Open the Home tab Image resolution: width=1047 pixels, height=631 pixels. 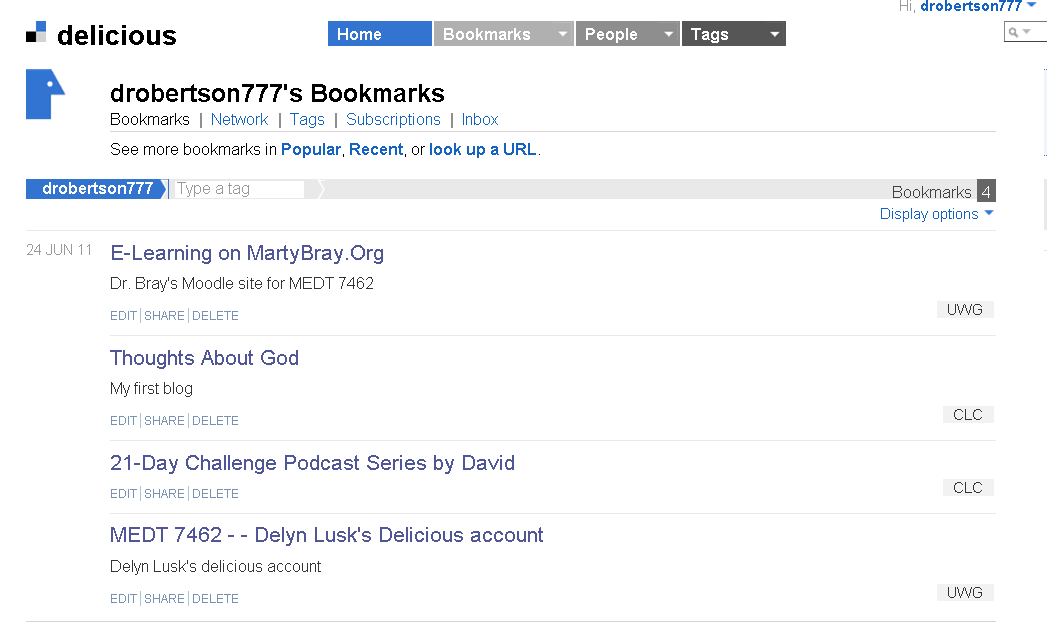379,34
